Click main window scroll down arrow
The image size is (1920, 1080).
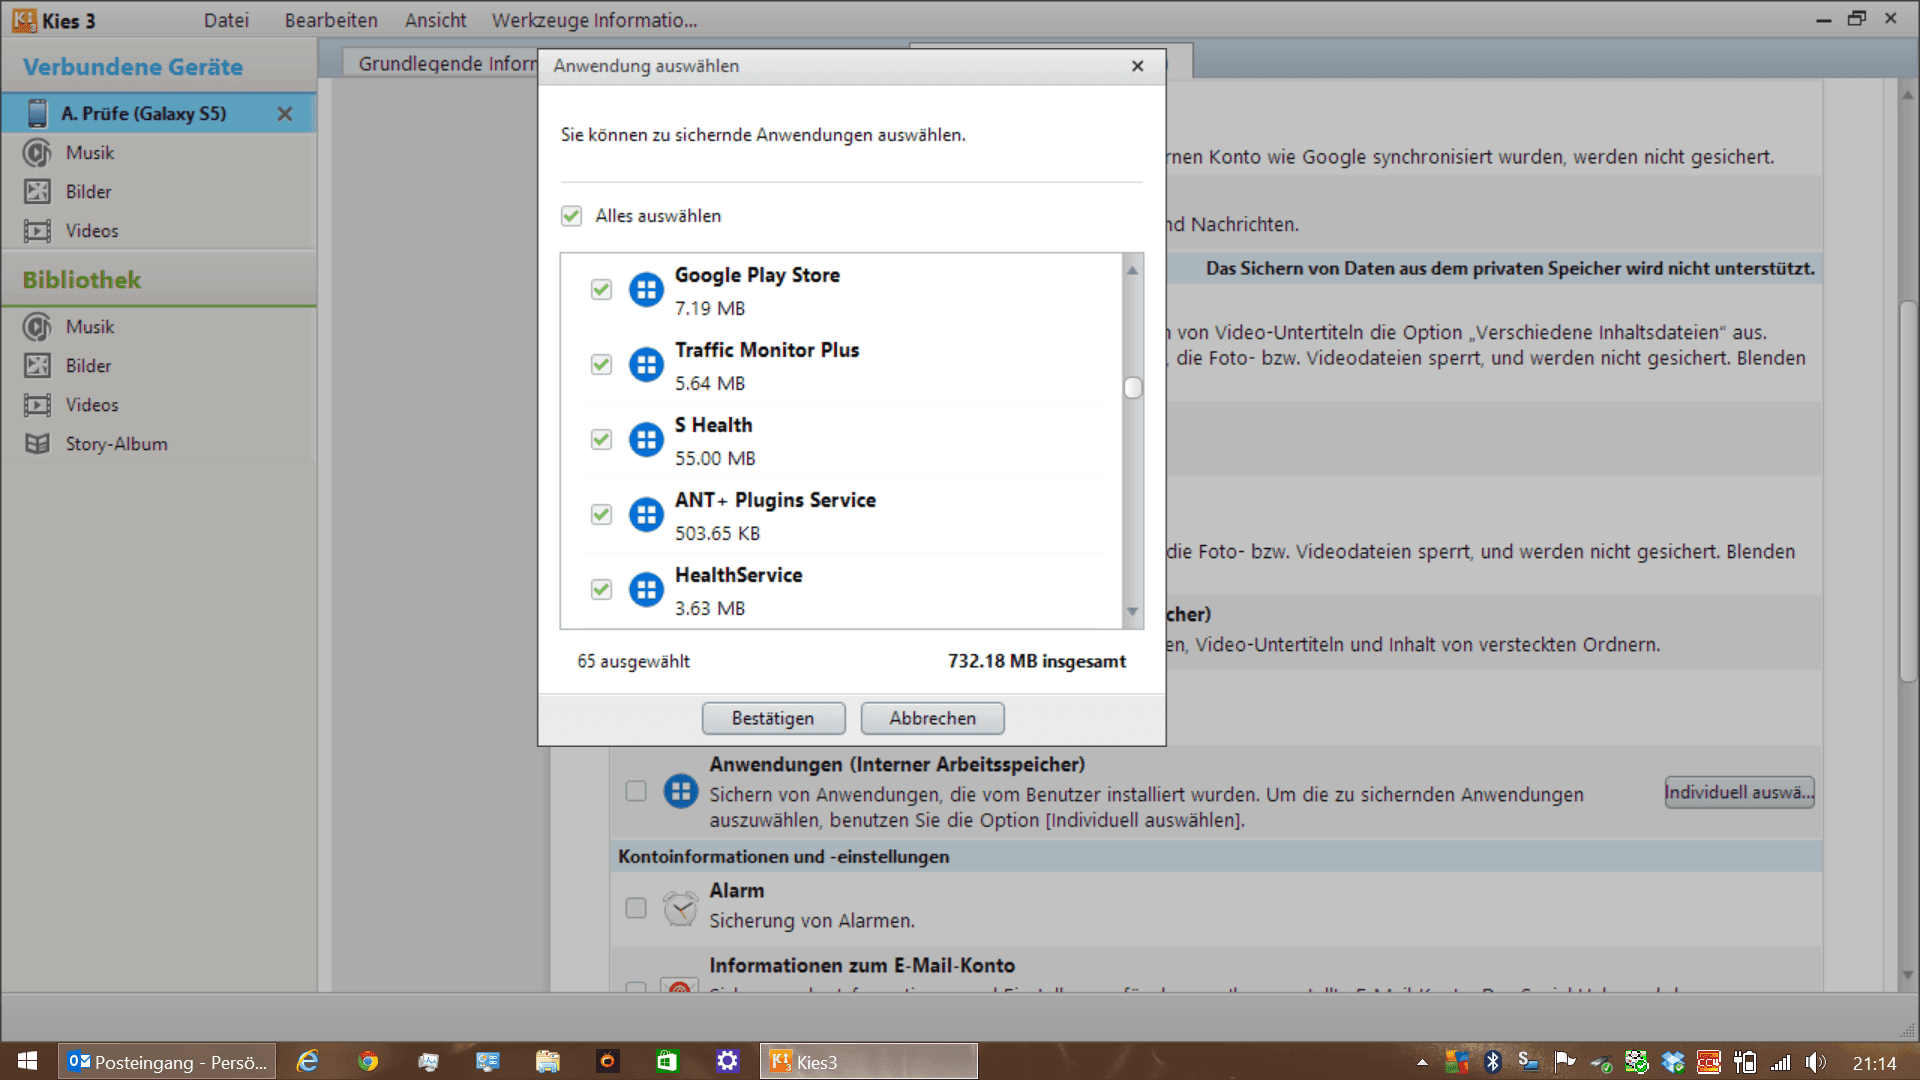[1907, 974]
